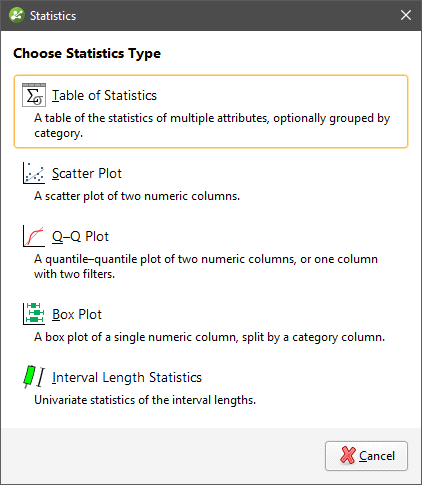Choose Interval Length Statistics label
Image resolution: width=422 pixels, height=485 pixels.
(127, 378)
